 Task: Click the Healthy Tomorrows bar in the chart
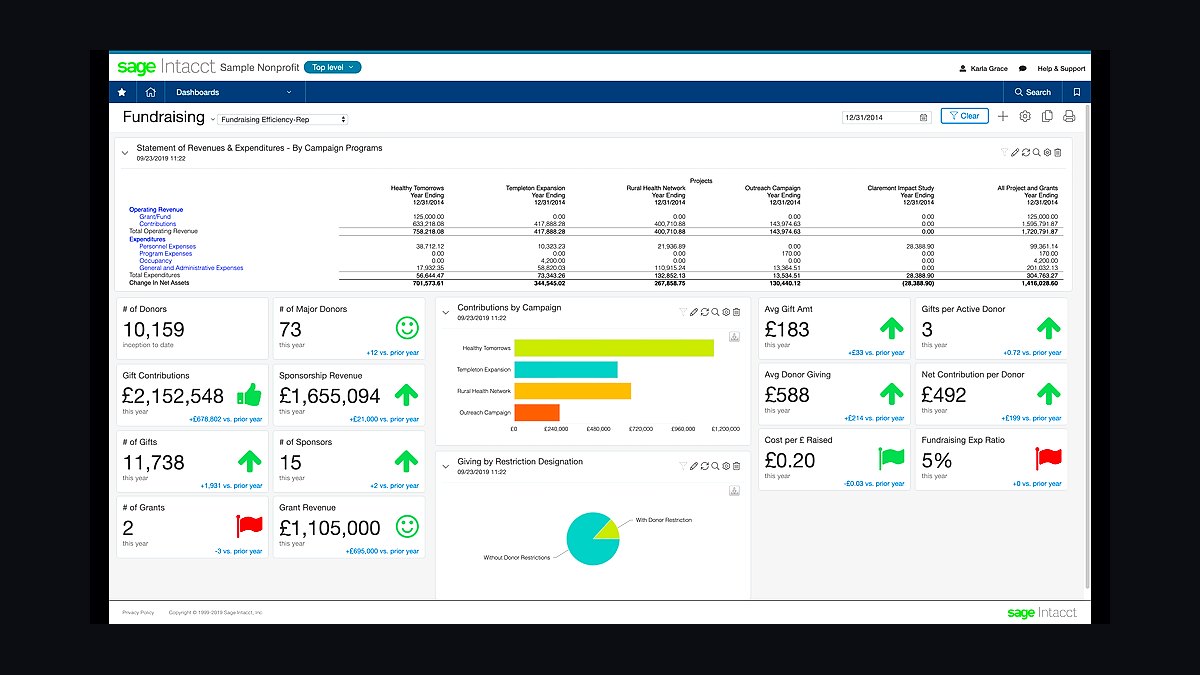click(614, 348)
